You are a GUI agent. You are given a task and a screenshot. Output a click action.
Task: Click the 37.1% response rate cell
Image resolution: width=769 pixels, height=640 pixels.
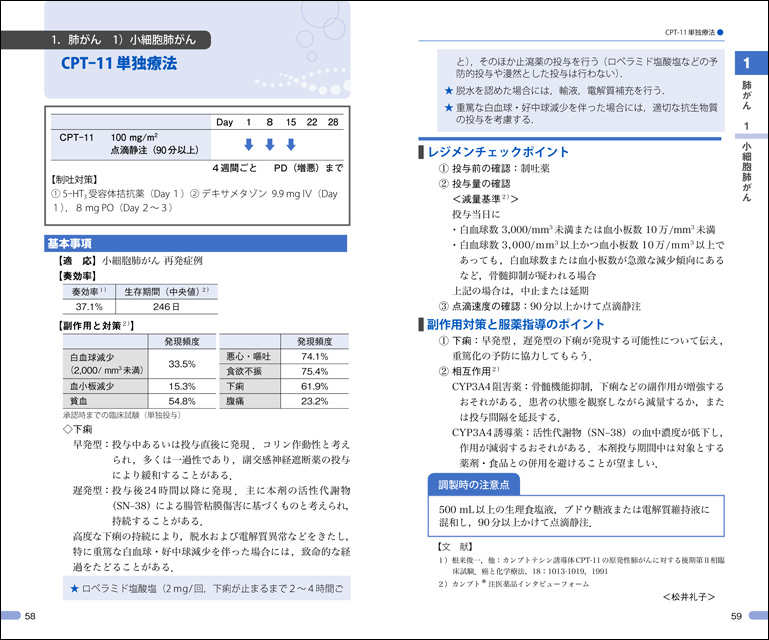tap(89, 306)
